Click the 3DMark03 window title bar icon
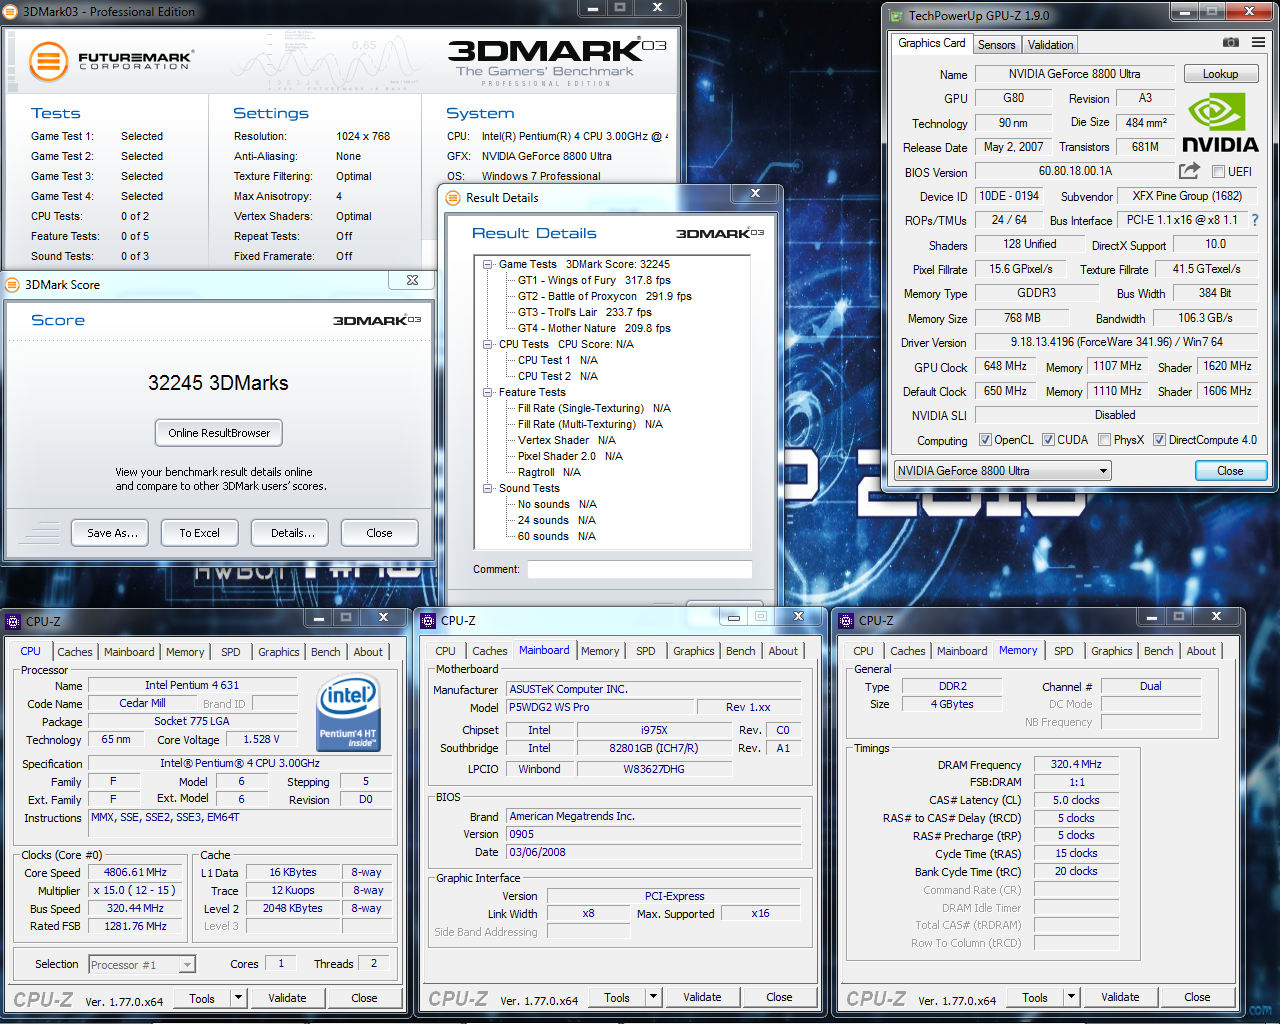1280x1024 pixels. pos(12,12)
